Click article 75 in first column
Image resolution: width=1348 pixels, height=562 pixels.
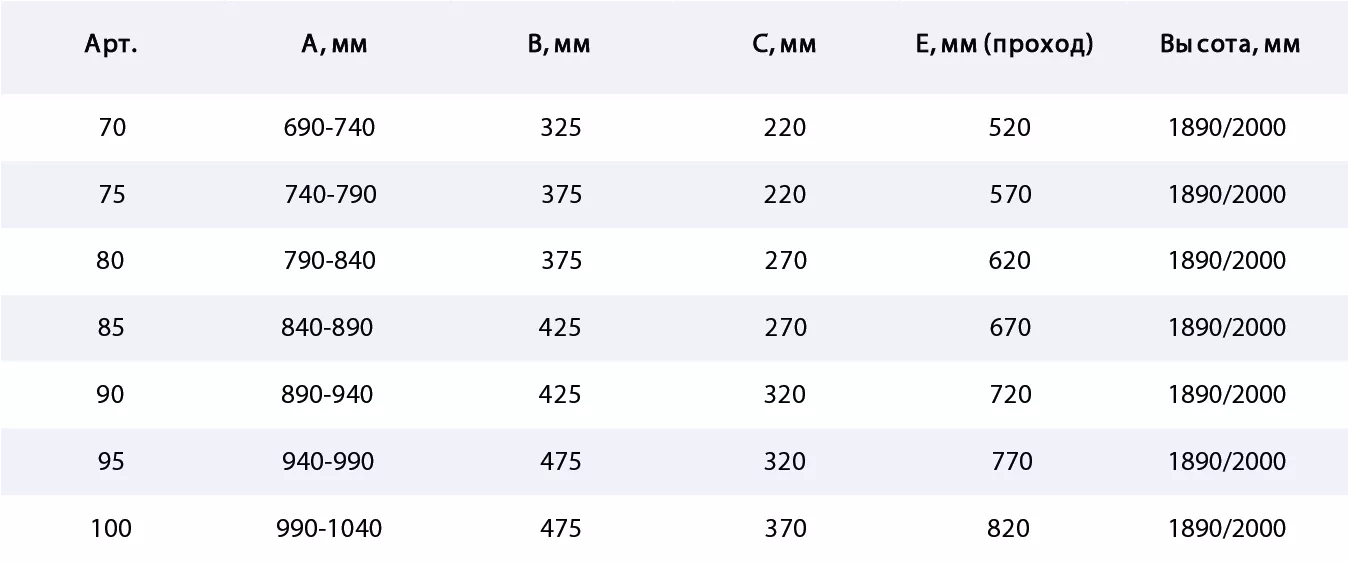pyautogui.click(x=112, y=194)
